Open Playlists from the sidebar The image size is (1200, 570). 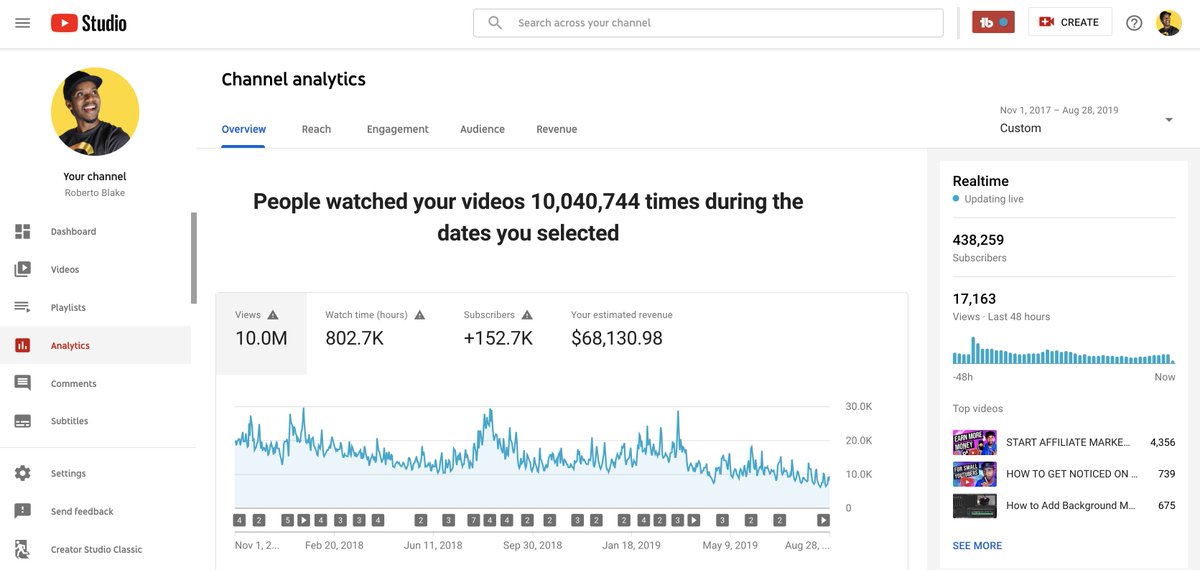tap(95, 308)
